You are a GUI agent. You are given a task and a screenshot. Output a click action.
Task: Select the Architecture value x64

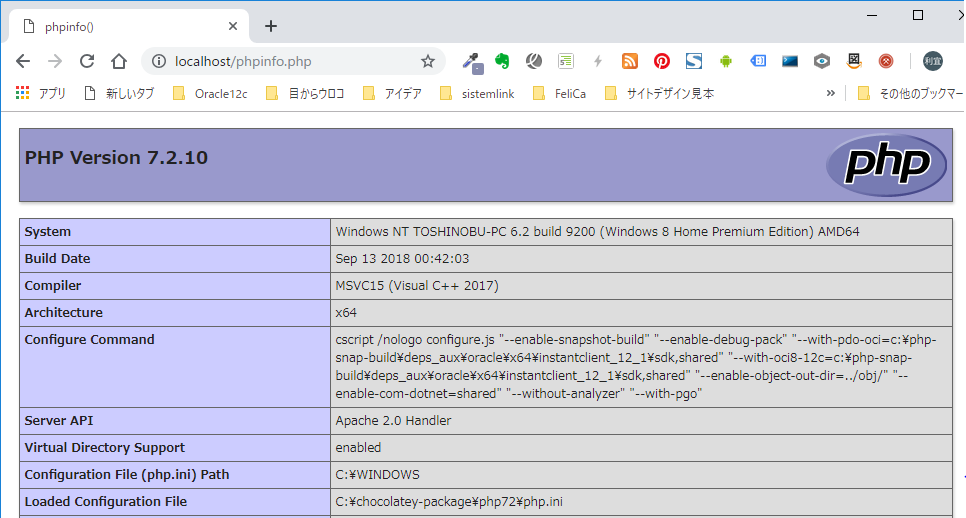point(346,313)
